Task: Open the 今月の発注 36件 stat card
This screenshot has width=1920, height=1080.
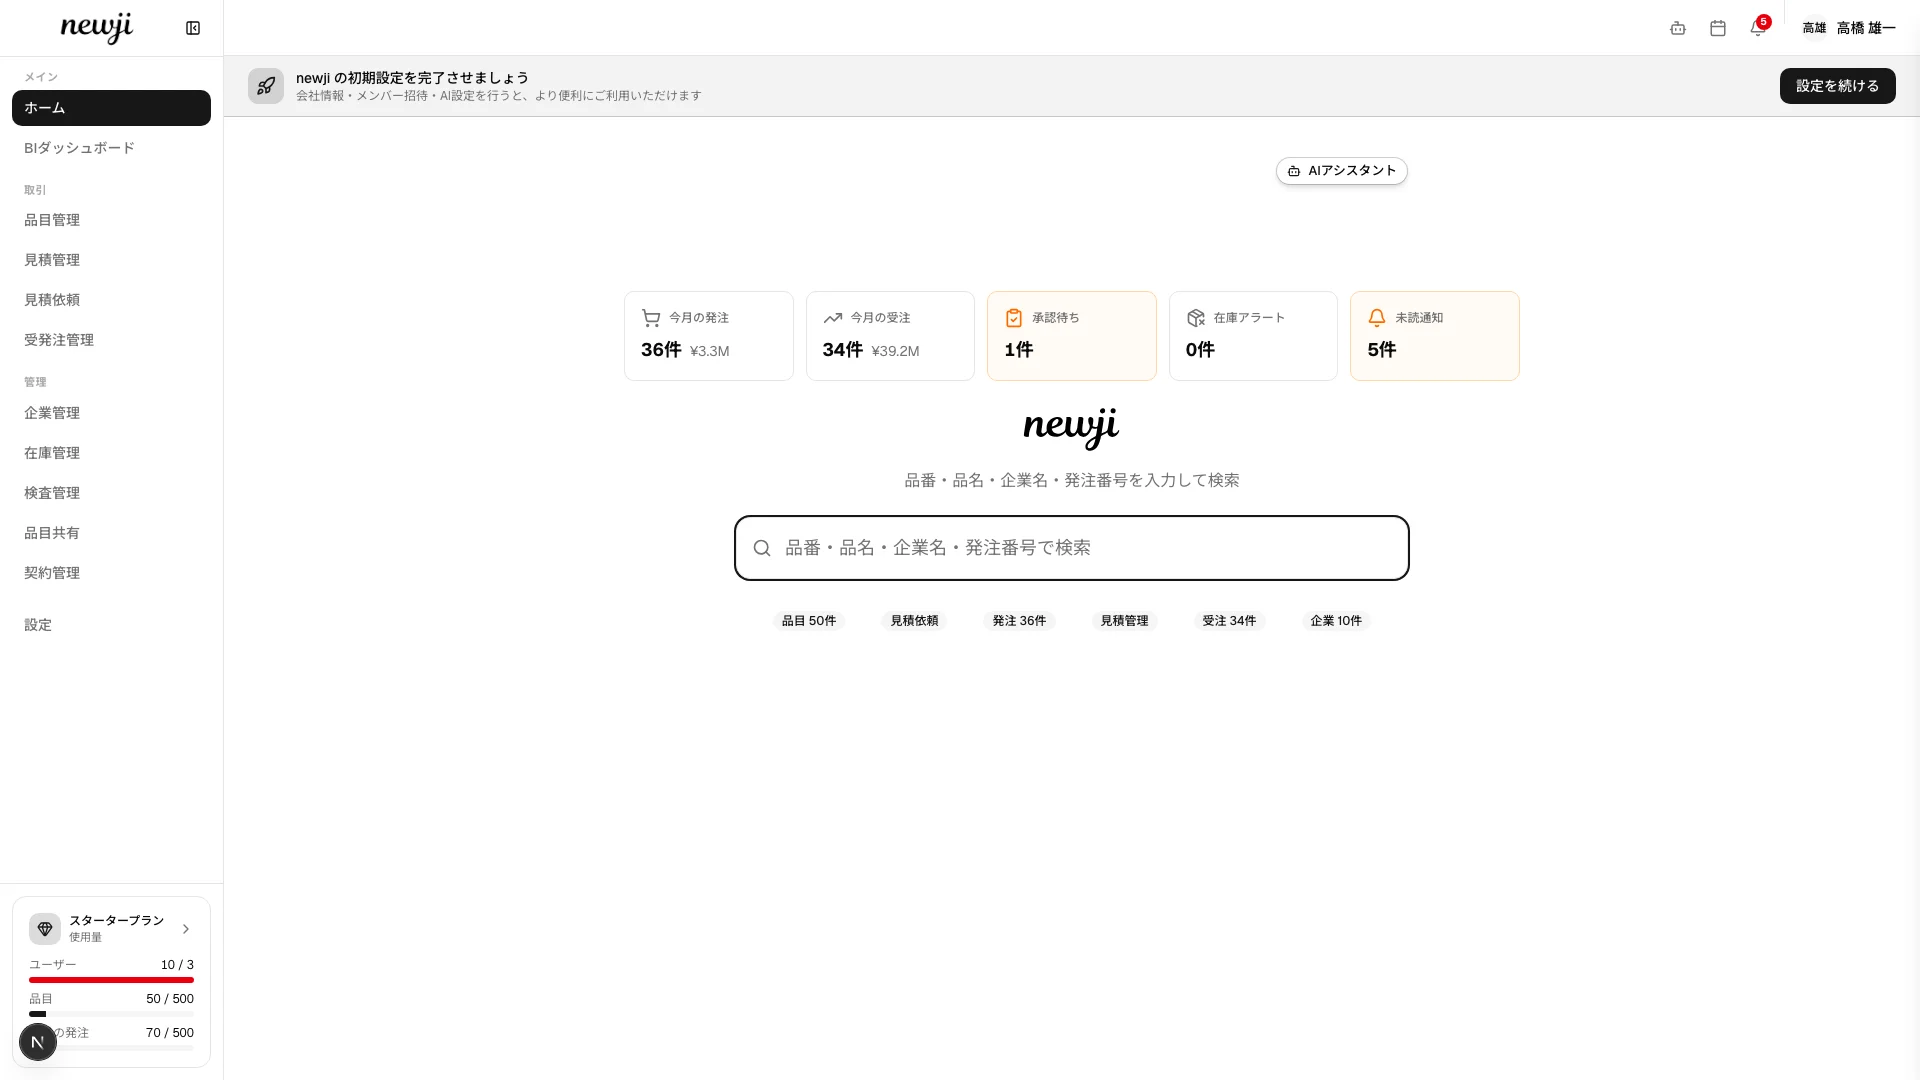Action: [709, 336]
